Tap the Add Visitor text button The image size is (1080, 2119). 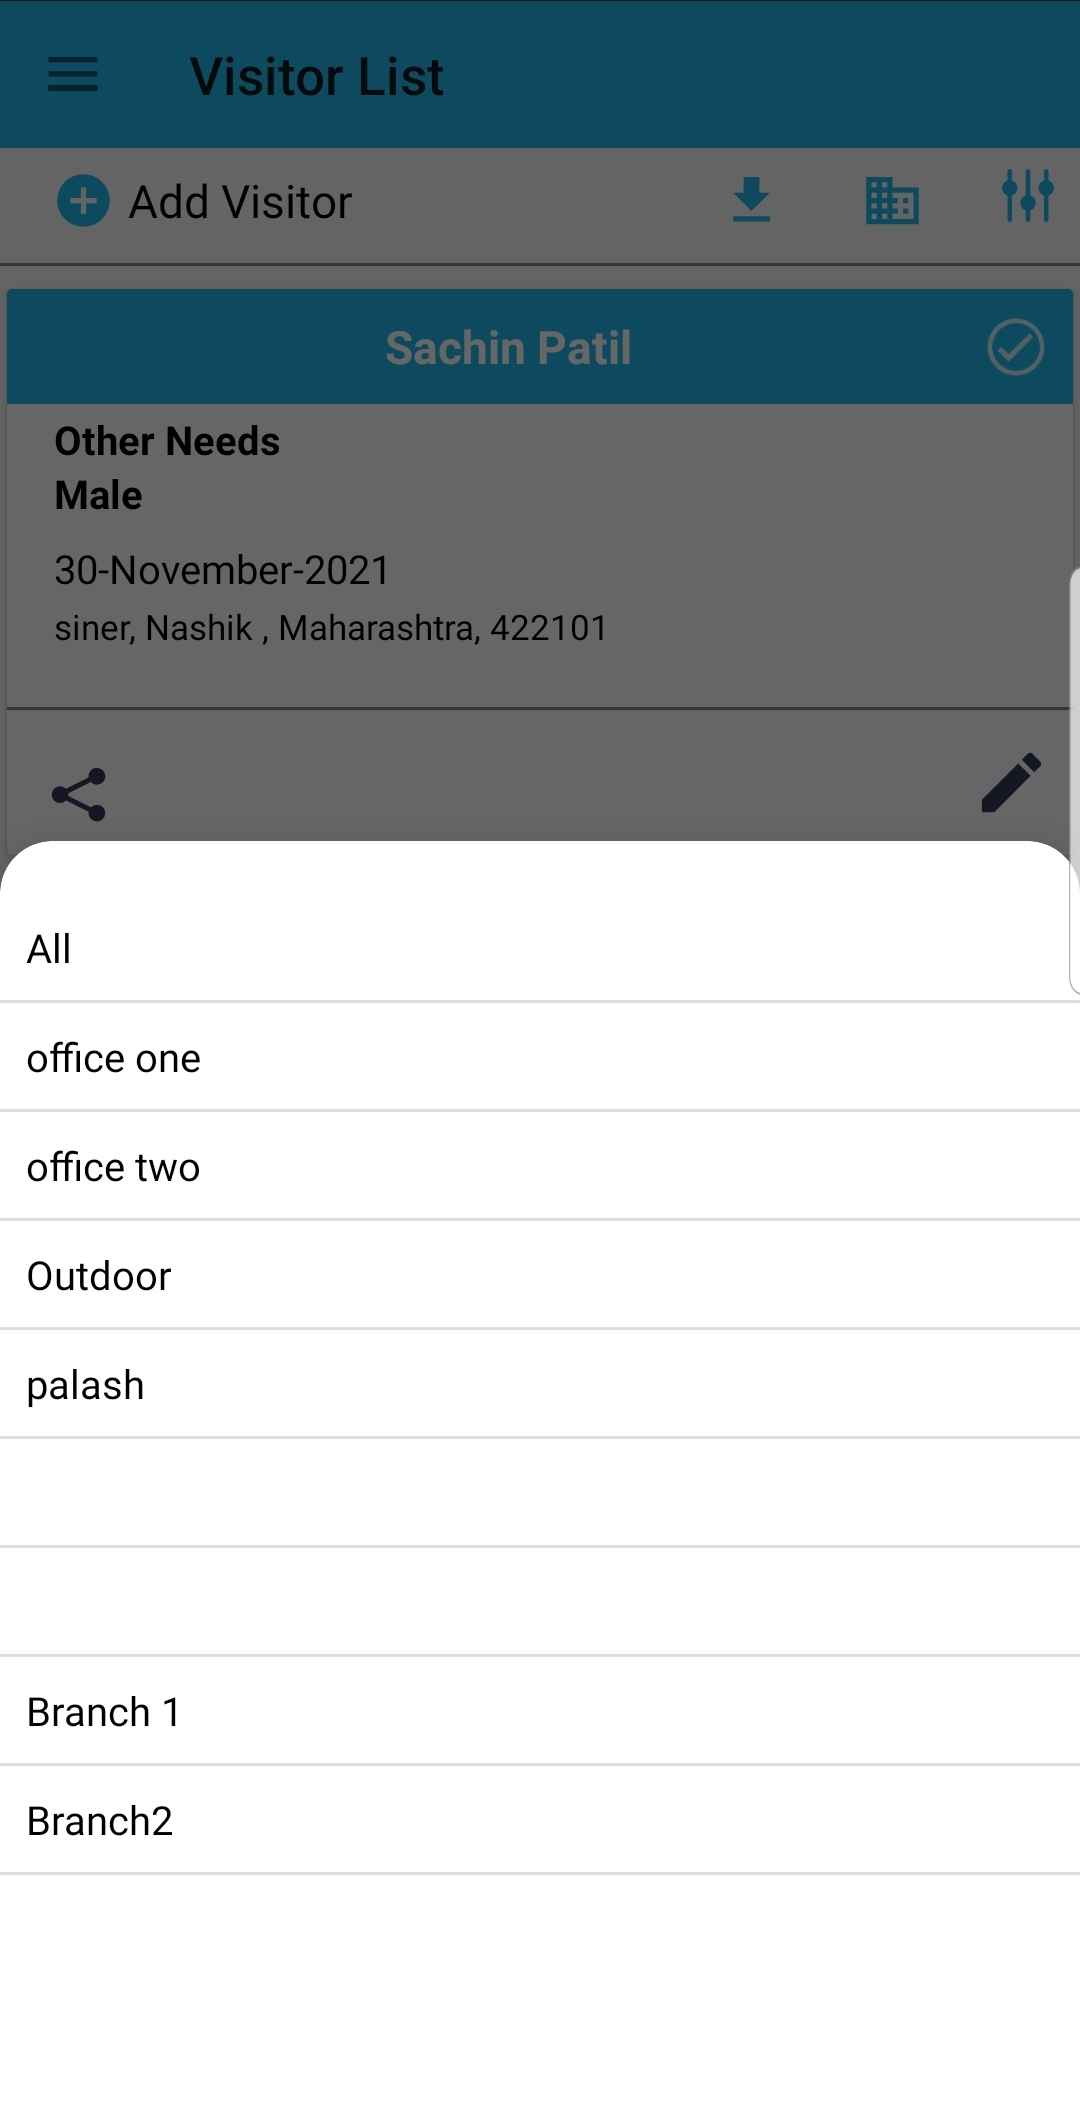click(x=240, y=202)
